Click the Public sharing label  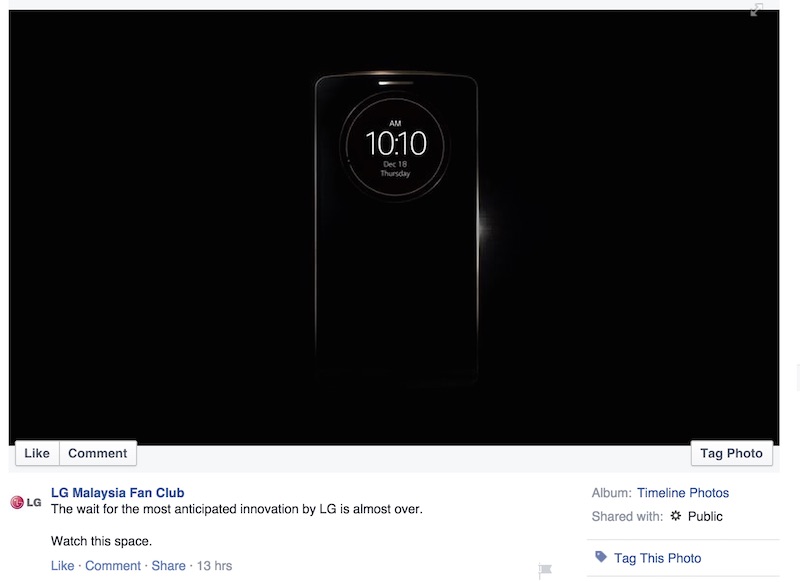705,516
